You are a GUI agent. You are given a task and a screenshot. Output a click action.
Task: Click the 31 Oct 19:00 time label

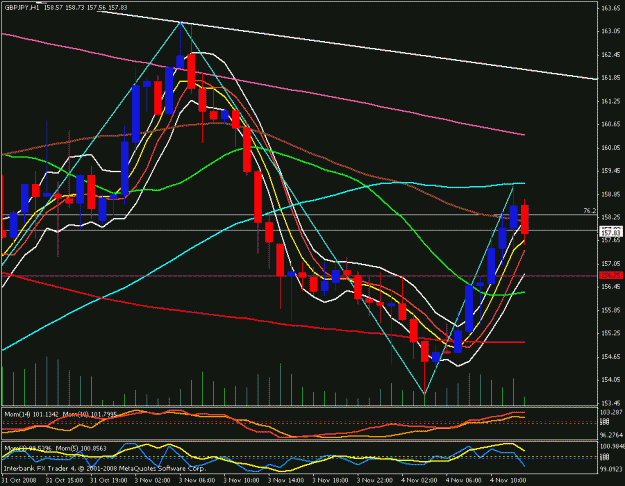(109, 480)
